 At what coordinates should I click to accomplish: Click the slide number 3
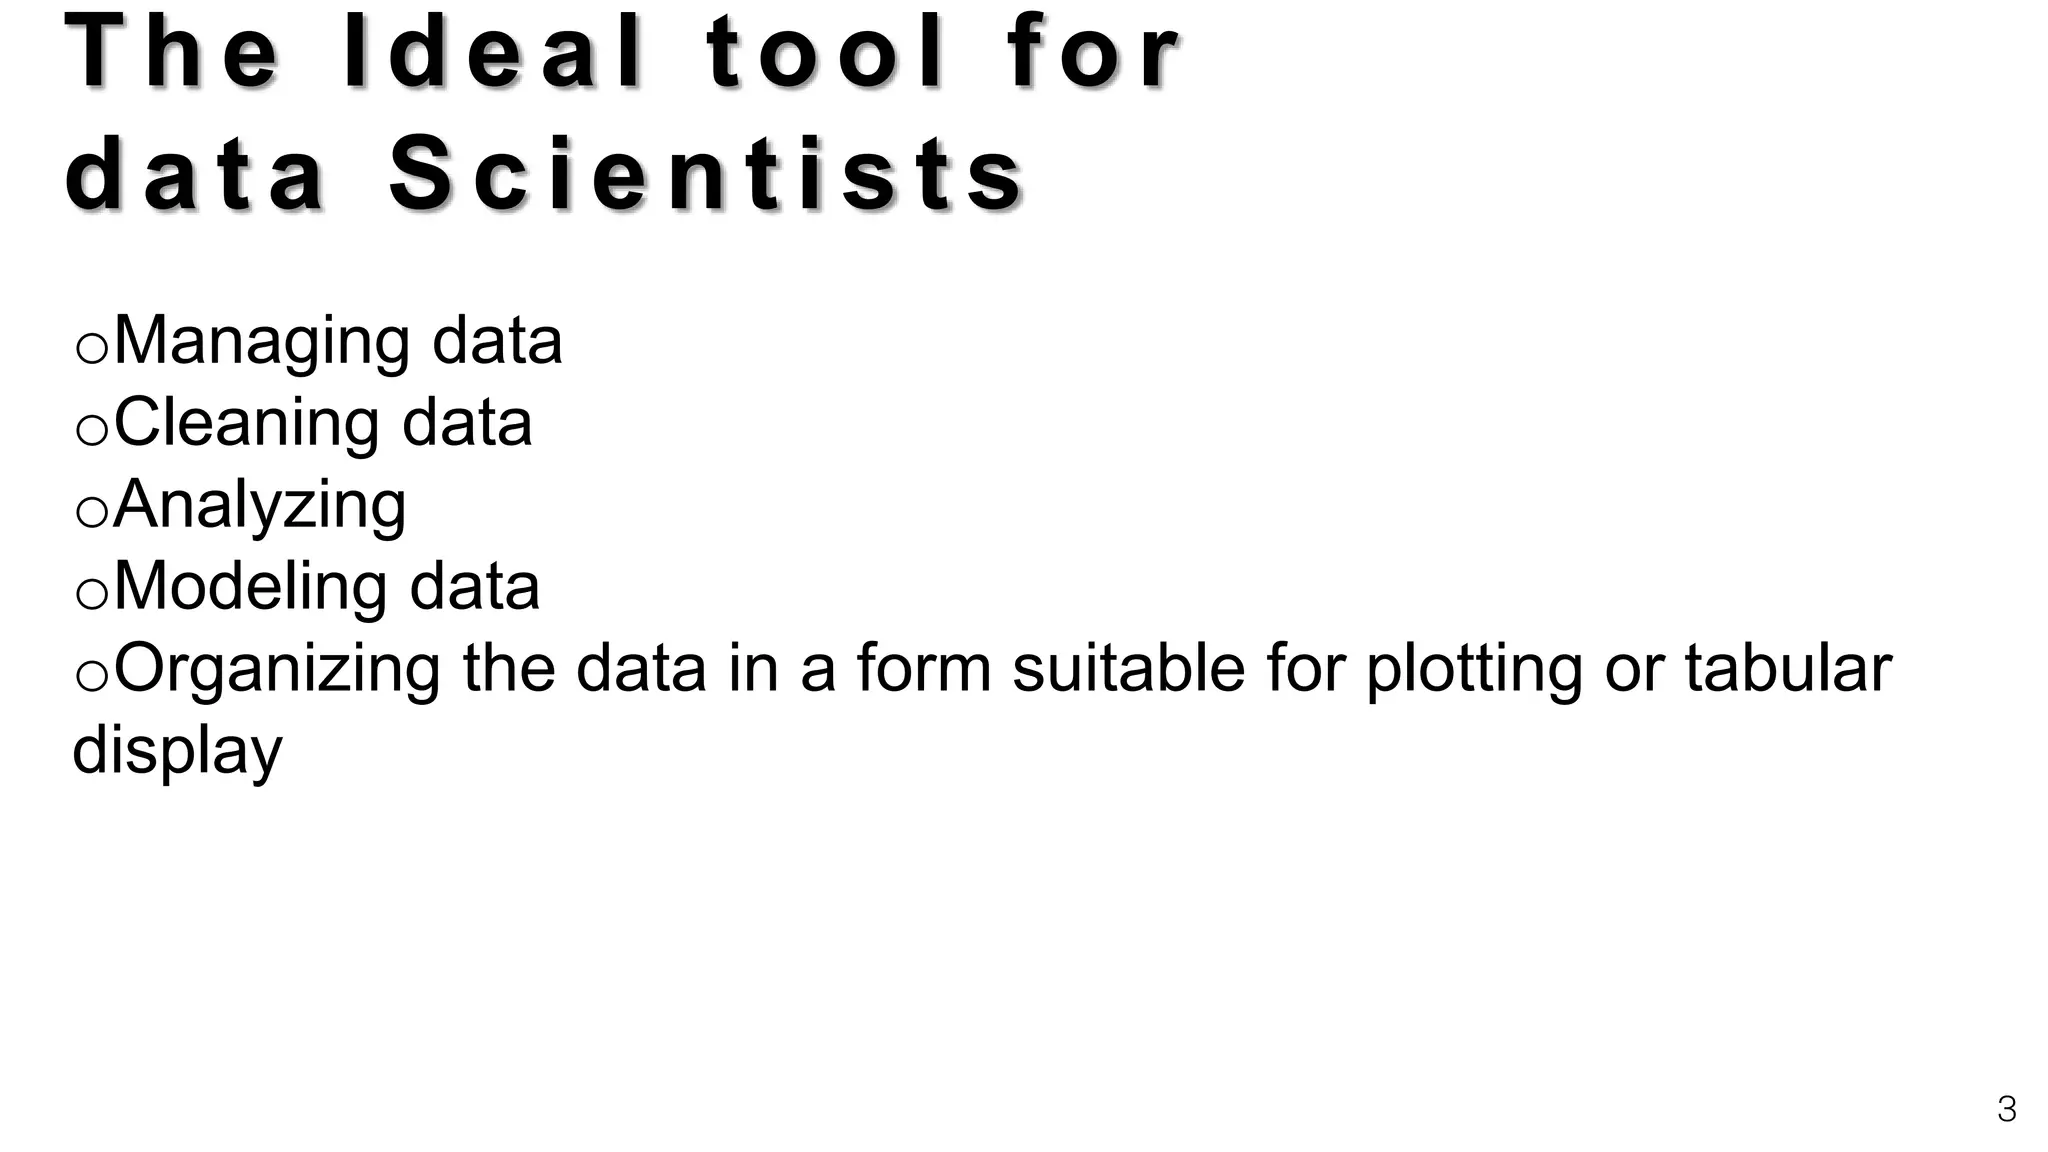2006,1110
